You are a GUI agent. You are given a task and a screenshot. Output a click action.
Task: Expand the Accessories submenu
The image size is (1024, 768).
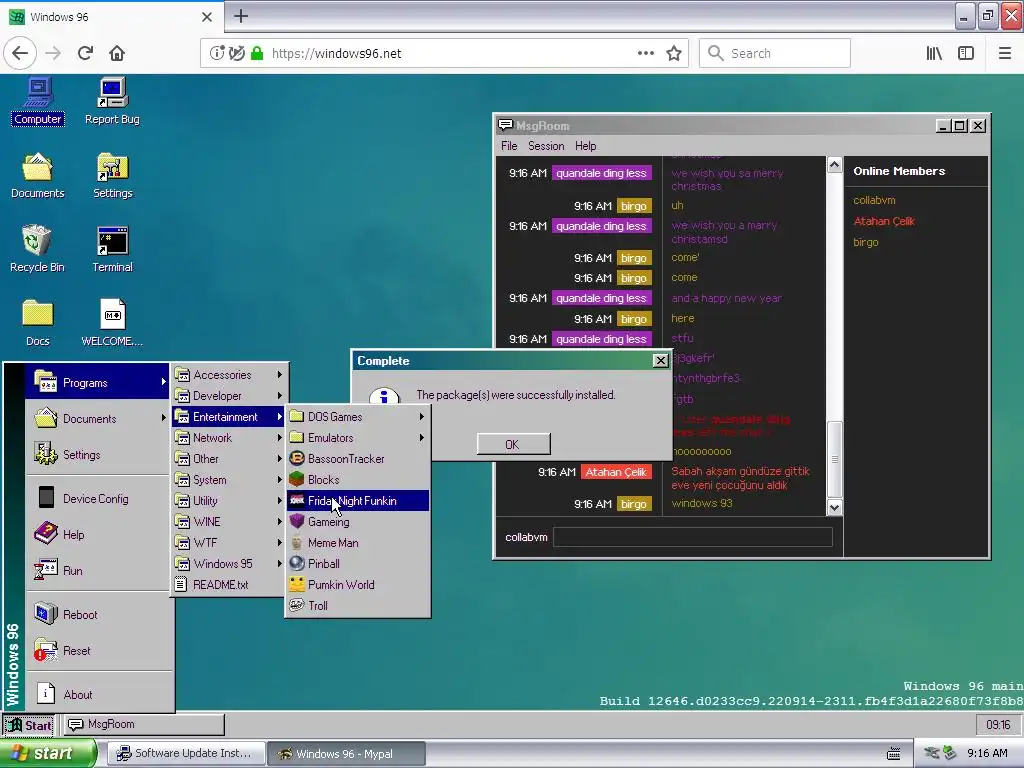click(x=229, y=375)
